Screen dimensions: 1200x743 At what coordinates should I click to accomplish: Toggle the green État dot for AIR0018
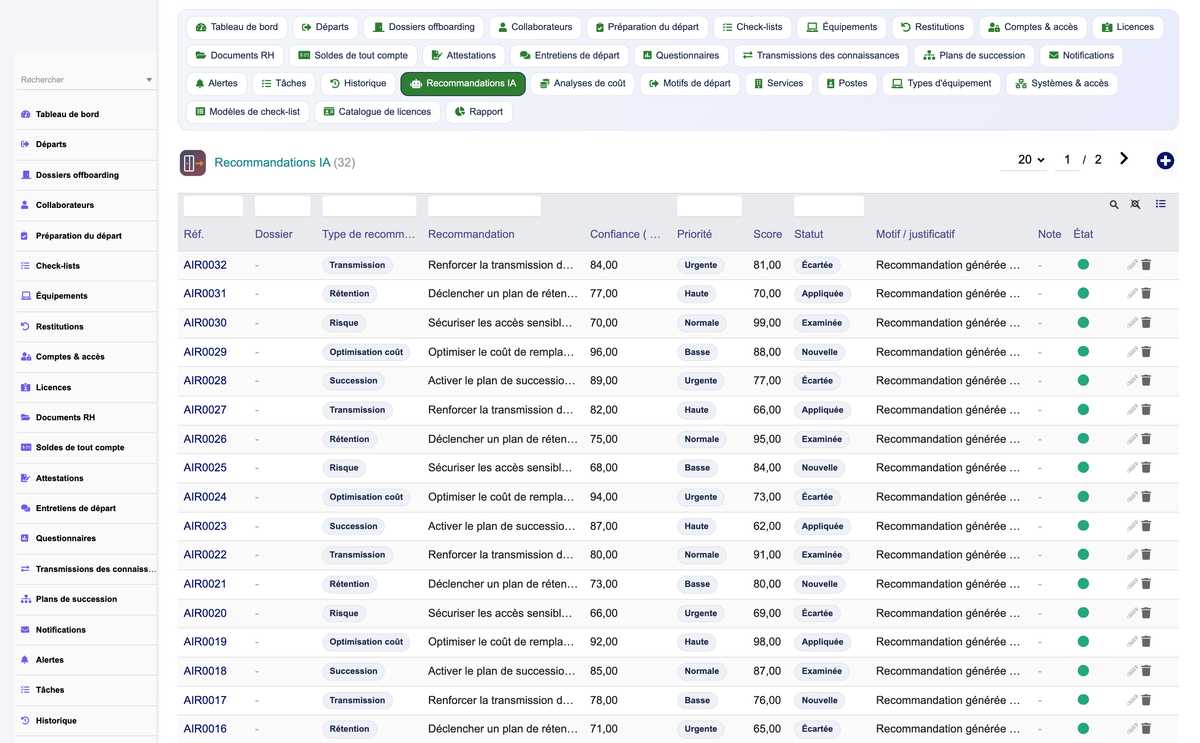tap(1083, 671)
